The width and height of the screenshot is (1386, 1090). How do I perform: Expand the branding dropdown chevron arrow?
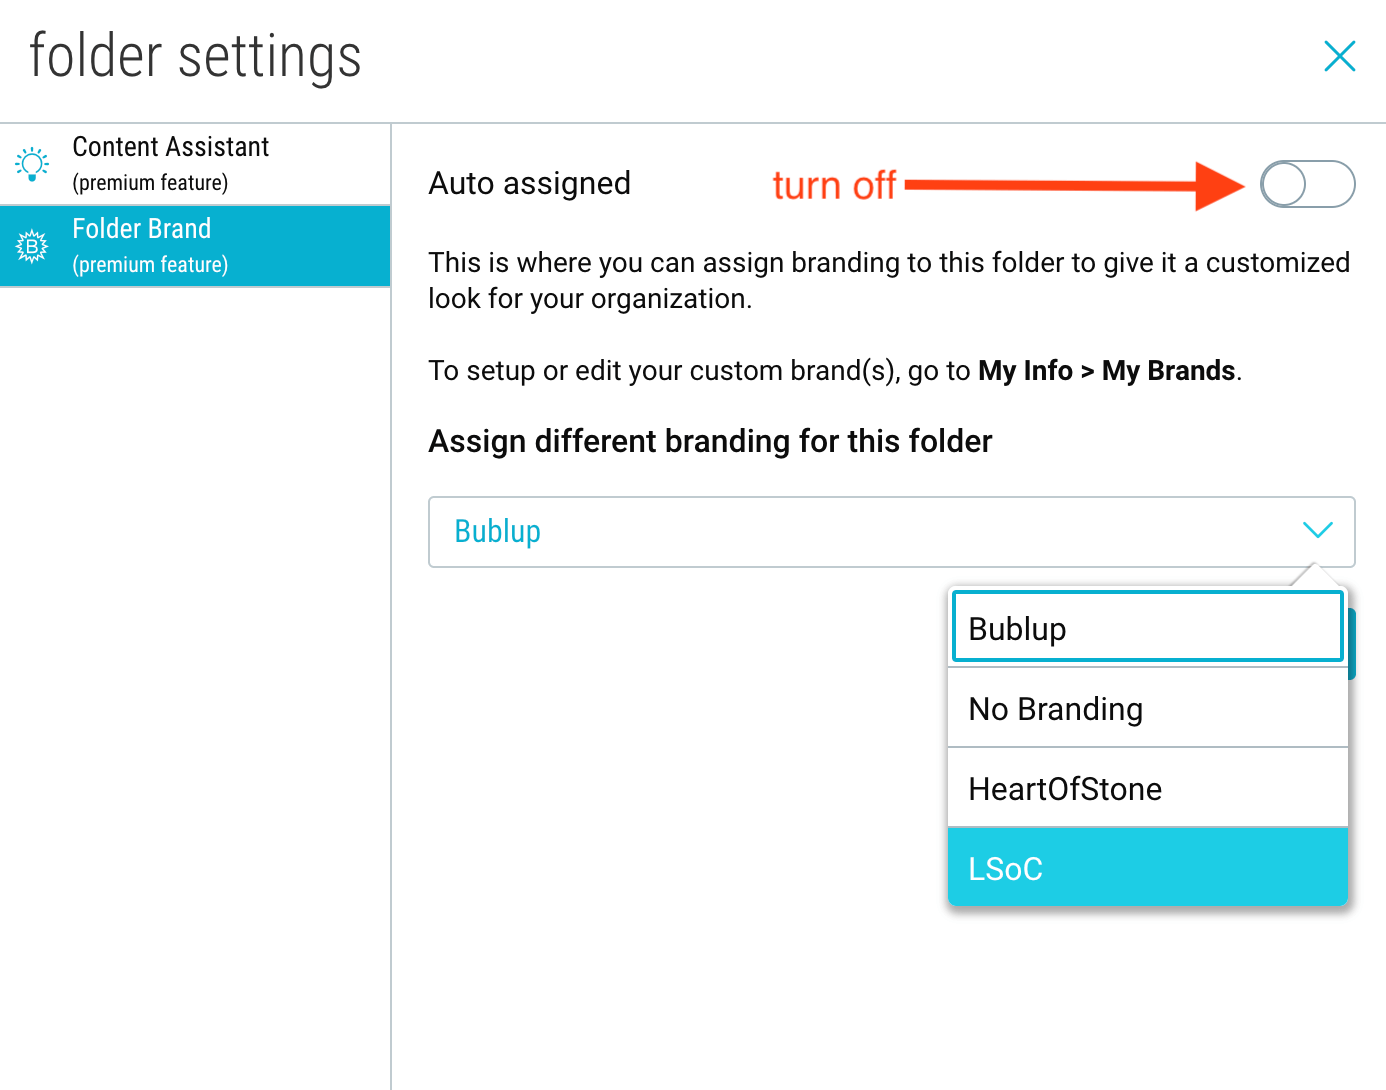tap(1318, 530)
